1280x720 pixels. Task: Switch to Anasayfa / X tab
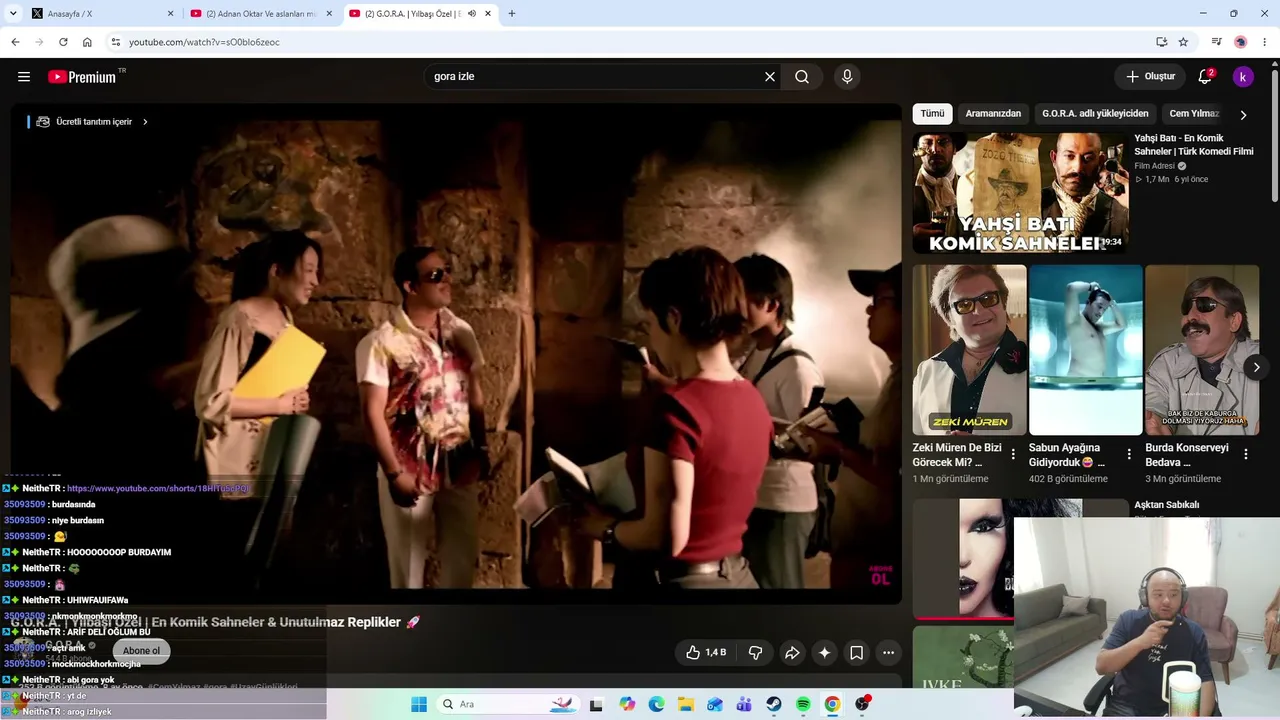pyautogui.click(x=100, y=14)
